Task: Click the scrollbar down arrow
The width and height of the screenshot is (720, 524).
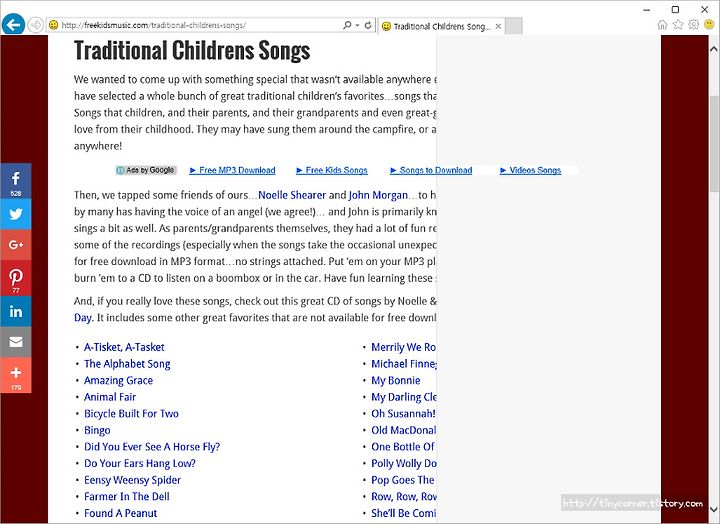Action: [714, 509]
